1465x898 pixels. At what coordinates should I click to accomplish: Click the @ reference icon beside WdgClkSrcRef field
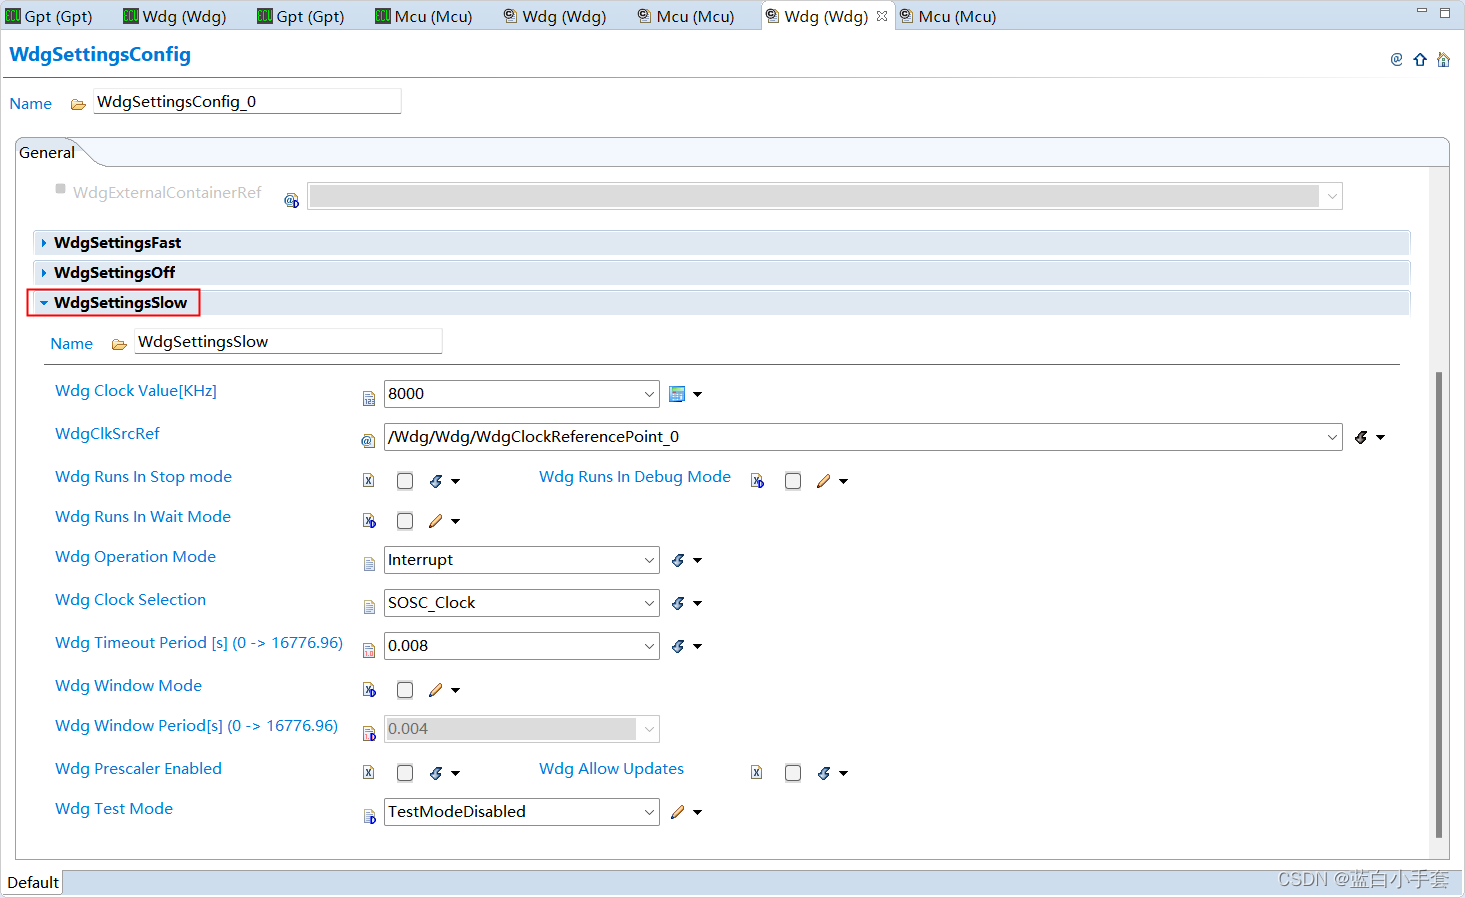click(368, 440)
